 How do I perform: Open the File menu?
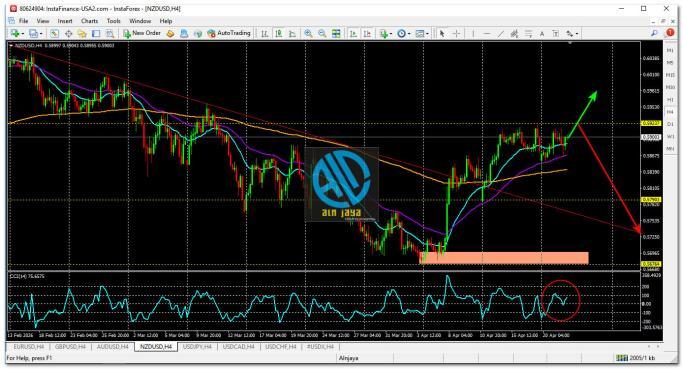24,21
